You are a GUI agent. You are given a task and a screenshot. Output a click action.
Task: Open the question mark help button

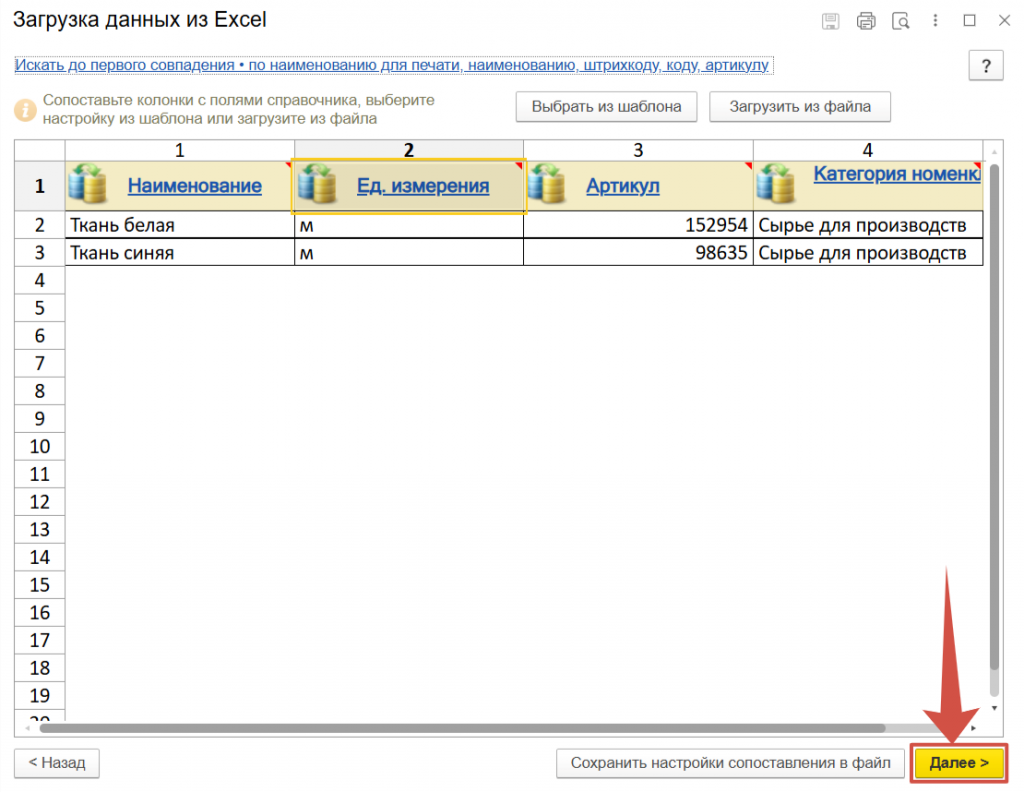(x=986, y=67)
